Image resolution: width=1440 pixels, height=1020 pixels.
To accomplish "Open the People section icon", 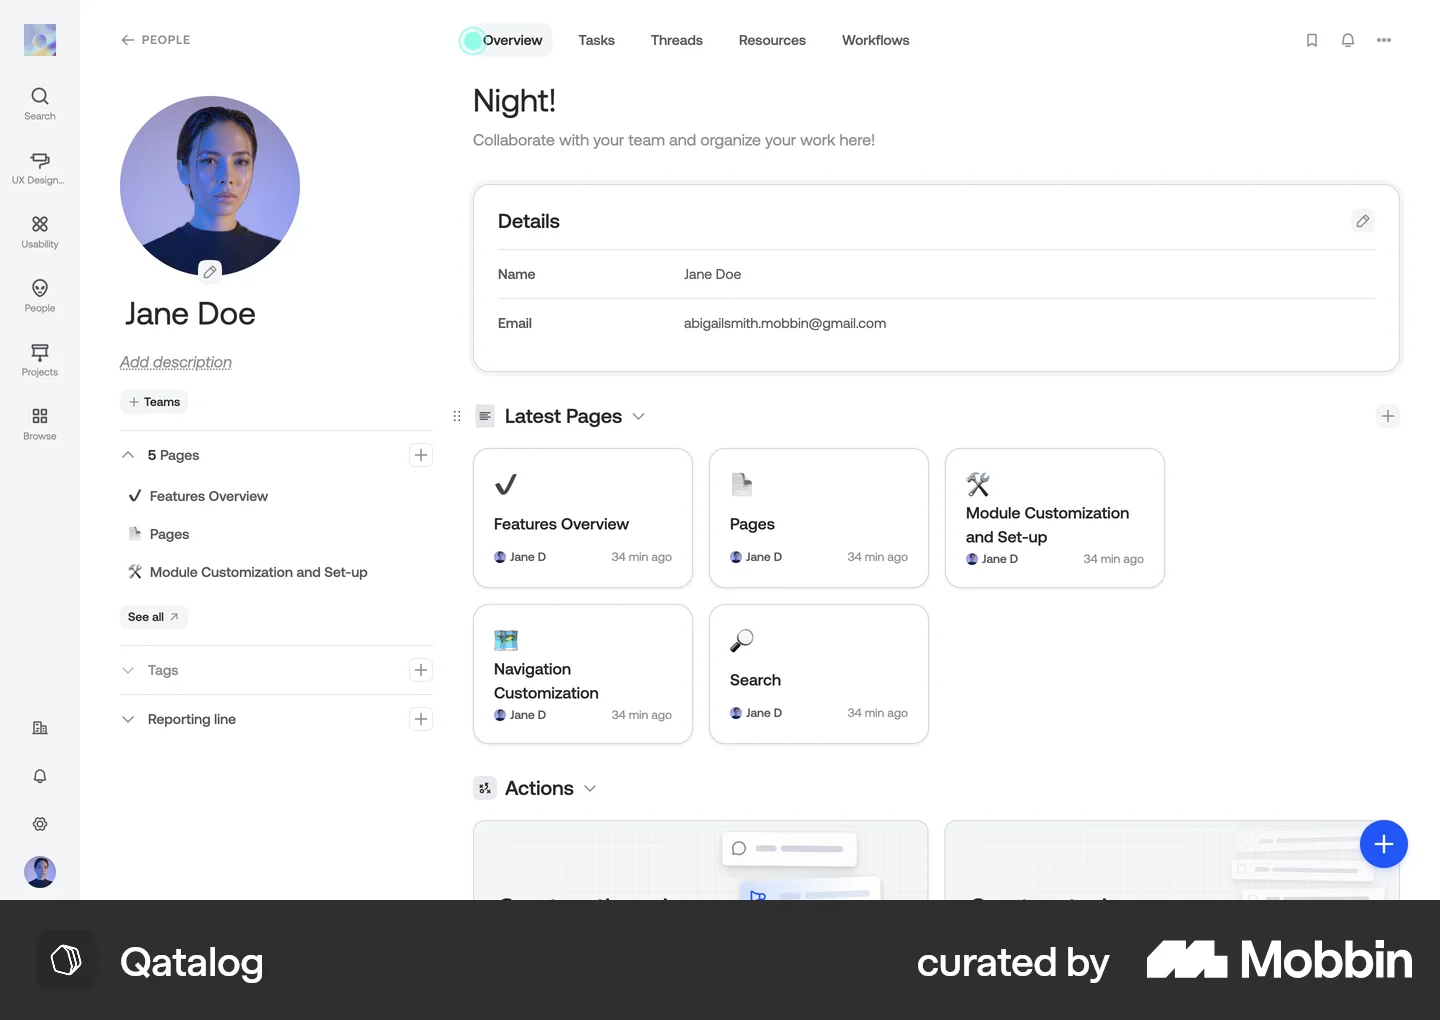I will 40,295.
